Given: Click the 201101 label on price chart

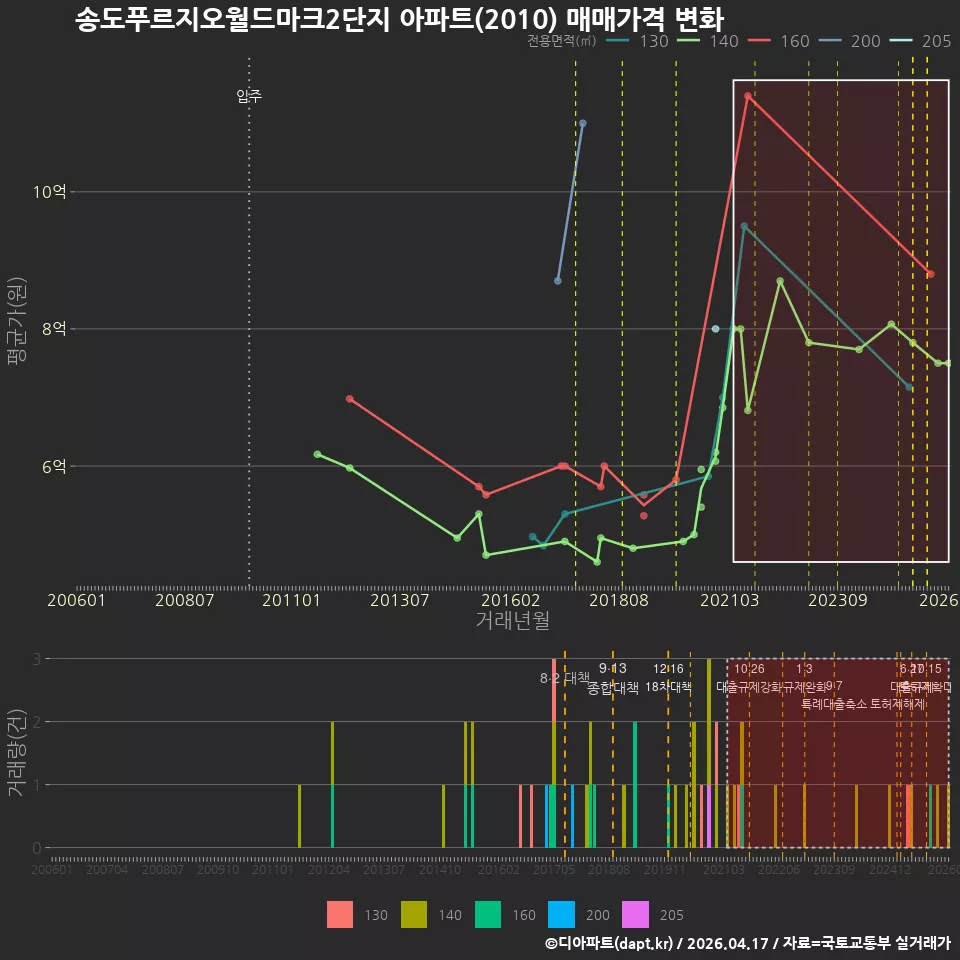Looking at the screenshot, I should point(291,600).
